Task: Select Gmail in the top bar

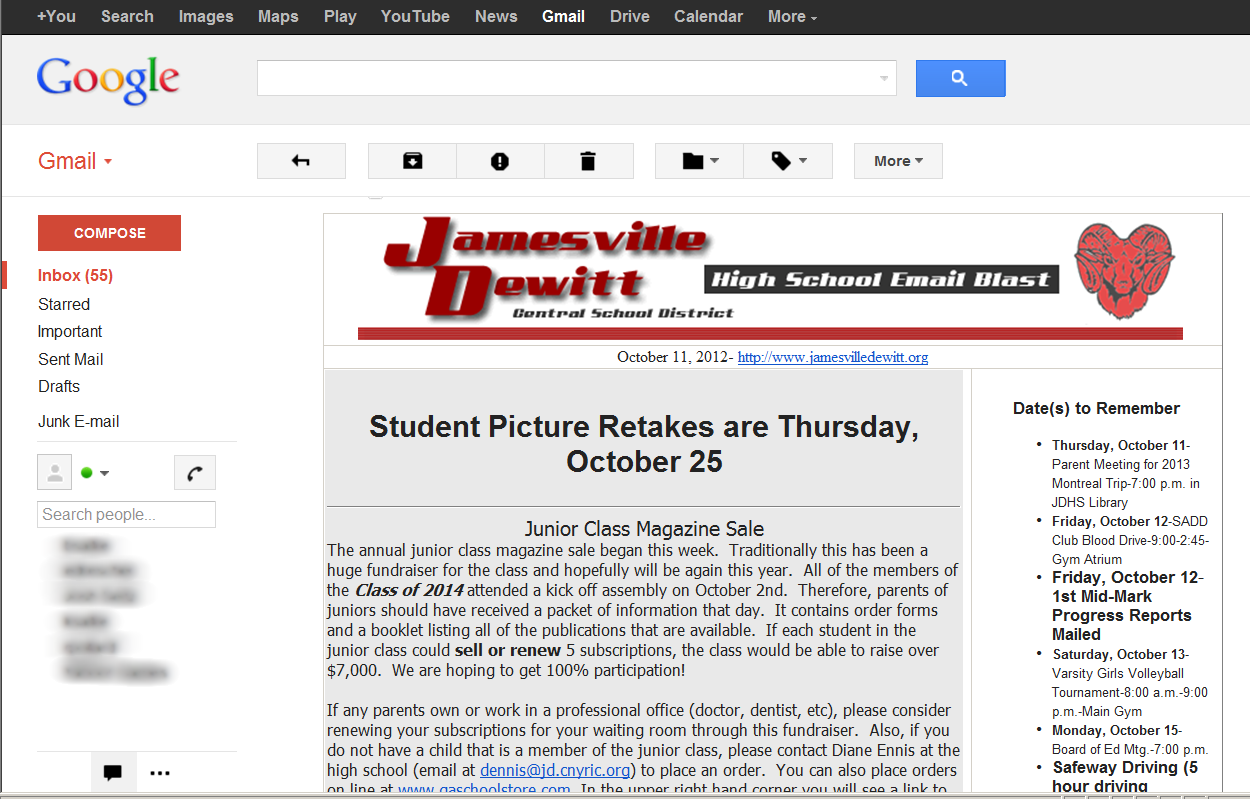Action: pyautogui.click(x=563, y=16)
